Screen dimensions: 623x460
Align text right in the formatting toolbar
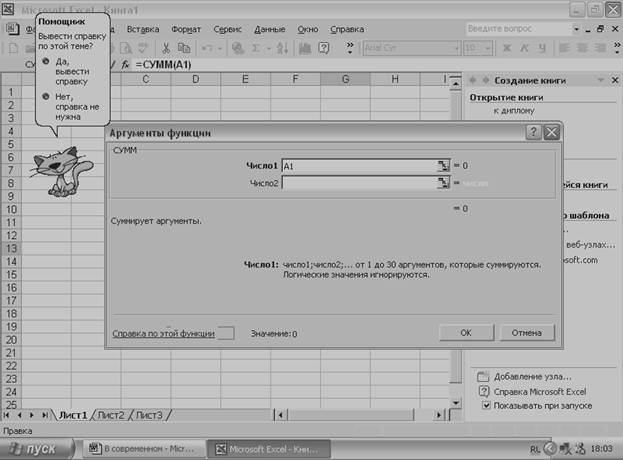[600, 48]
